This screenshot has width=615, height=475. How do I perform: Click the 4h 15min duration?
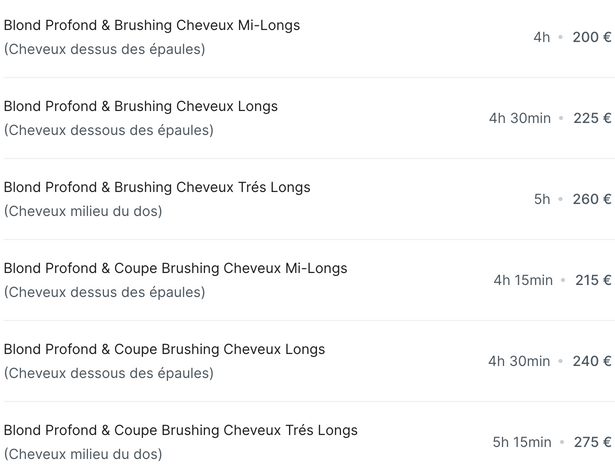(x=523, y=280)
